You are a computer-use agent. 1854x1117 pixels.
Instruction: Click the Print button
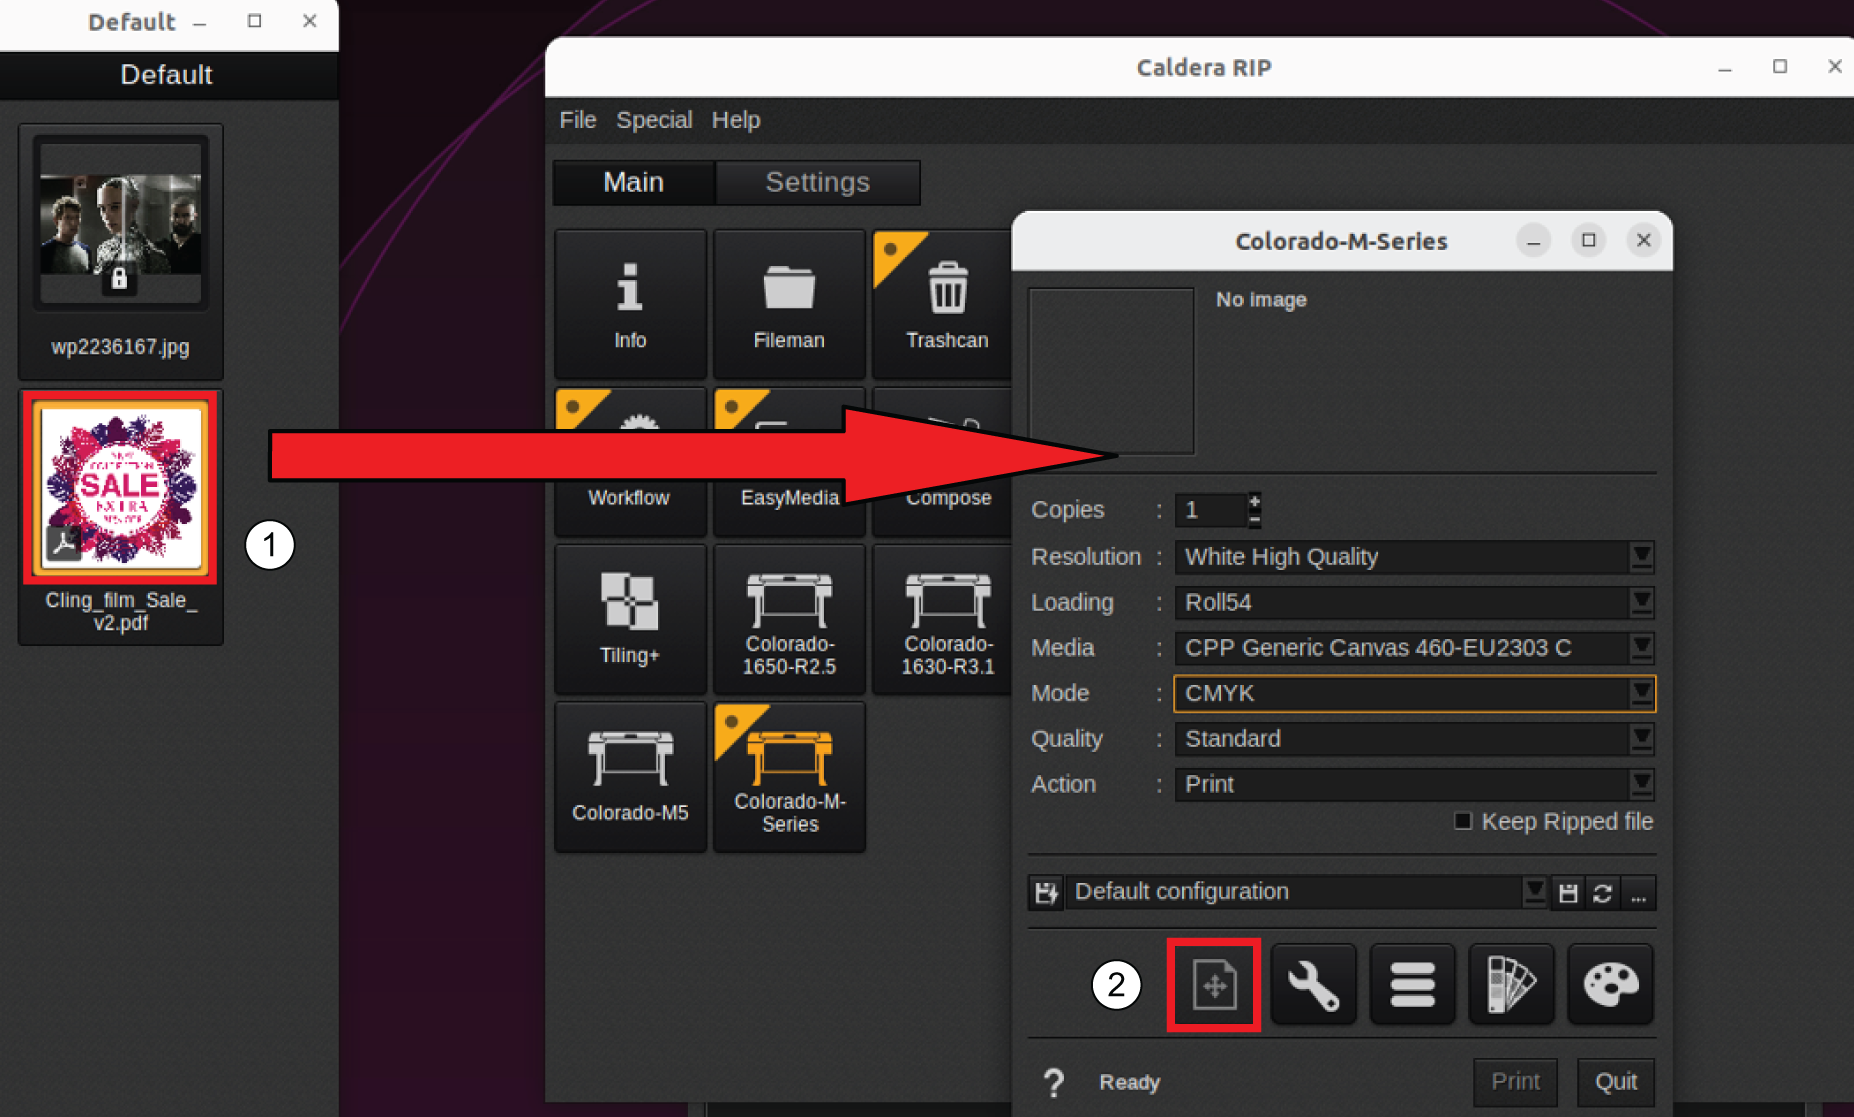(1515, 1081)
